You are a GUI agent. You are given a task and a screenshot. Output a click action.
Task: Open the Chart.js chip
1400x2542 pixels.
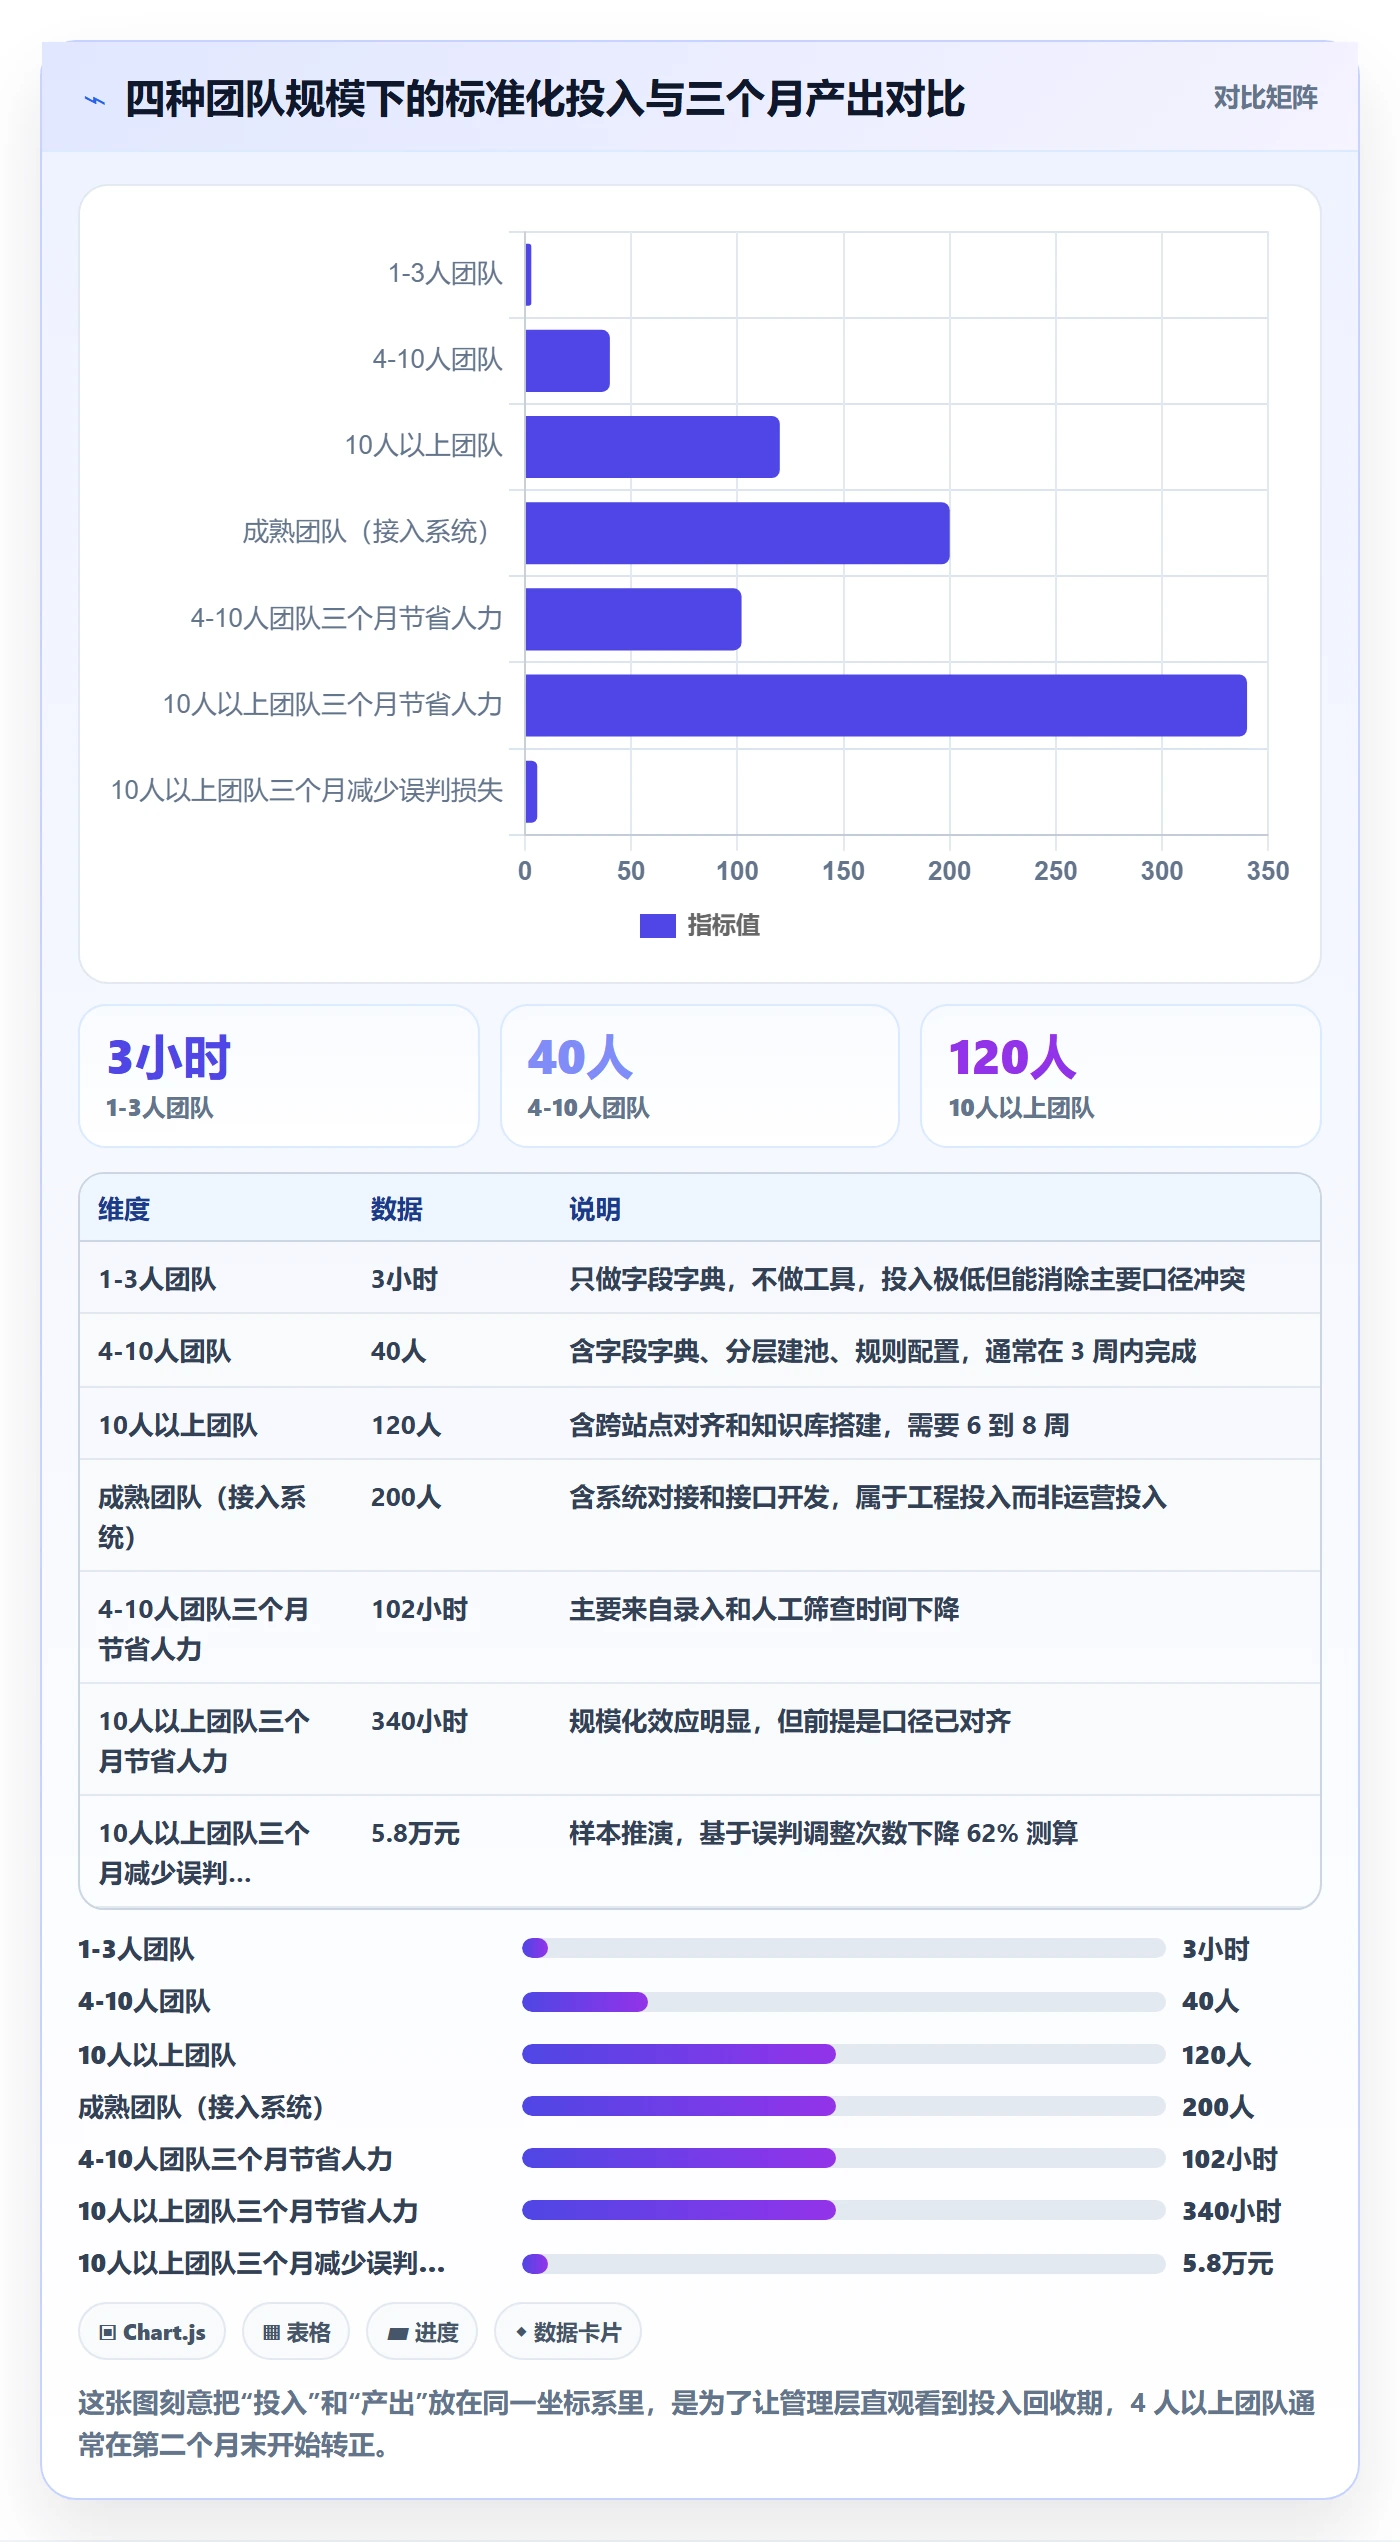(152, 2332)
